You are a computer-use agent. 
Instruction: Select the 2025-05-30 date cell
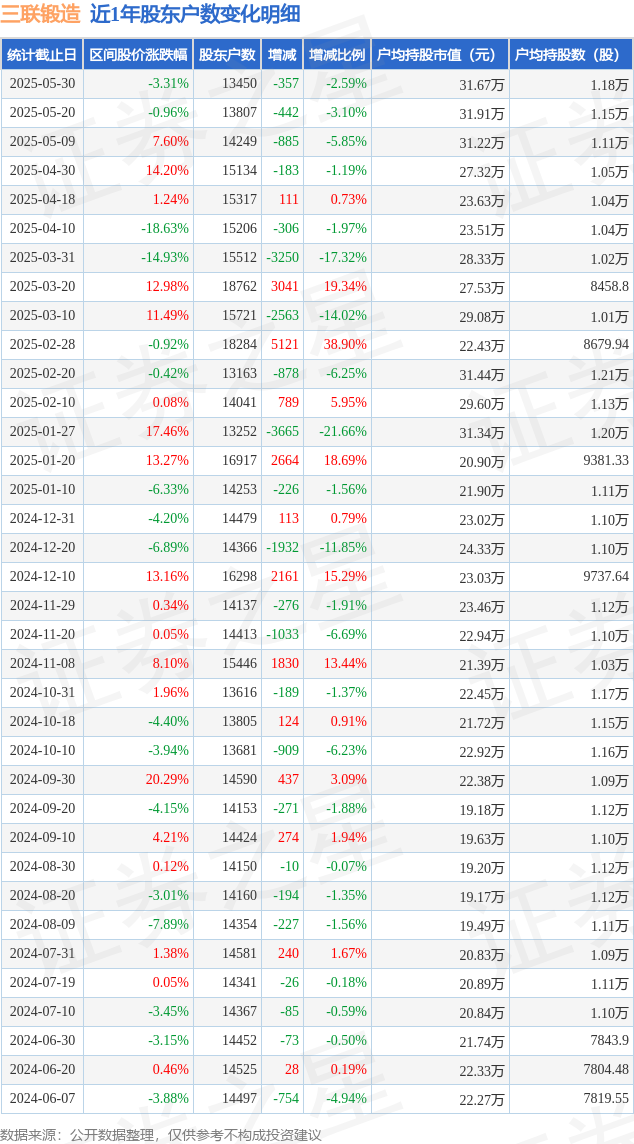point(42,84)
